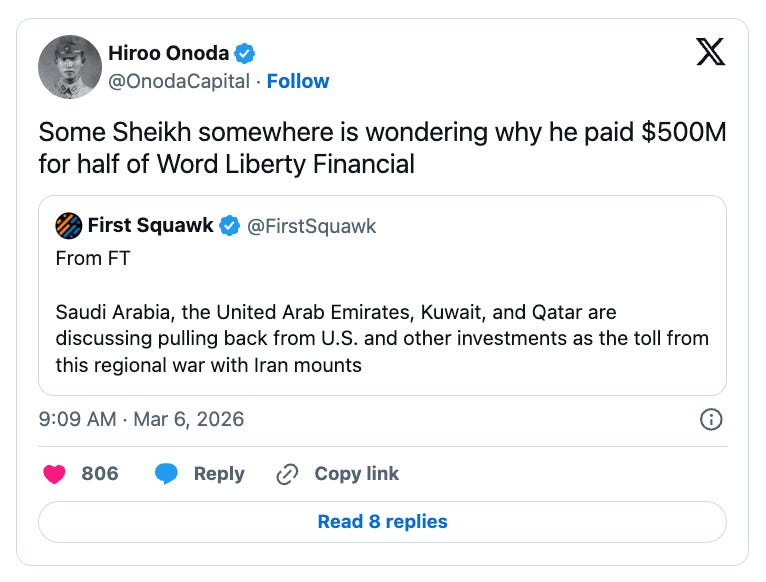
Task: Click Hiroo Onoda's verified badge
Action: pyautogui.click(x=244, y=53)
